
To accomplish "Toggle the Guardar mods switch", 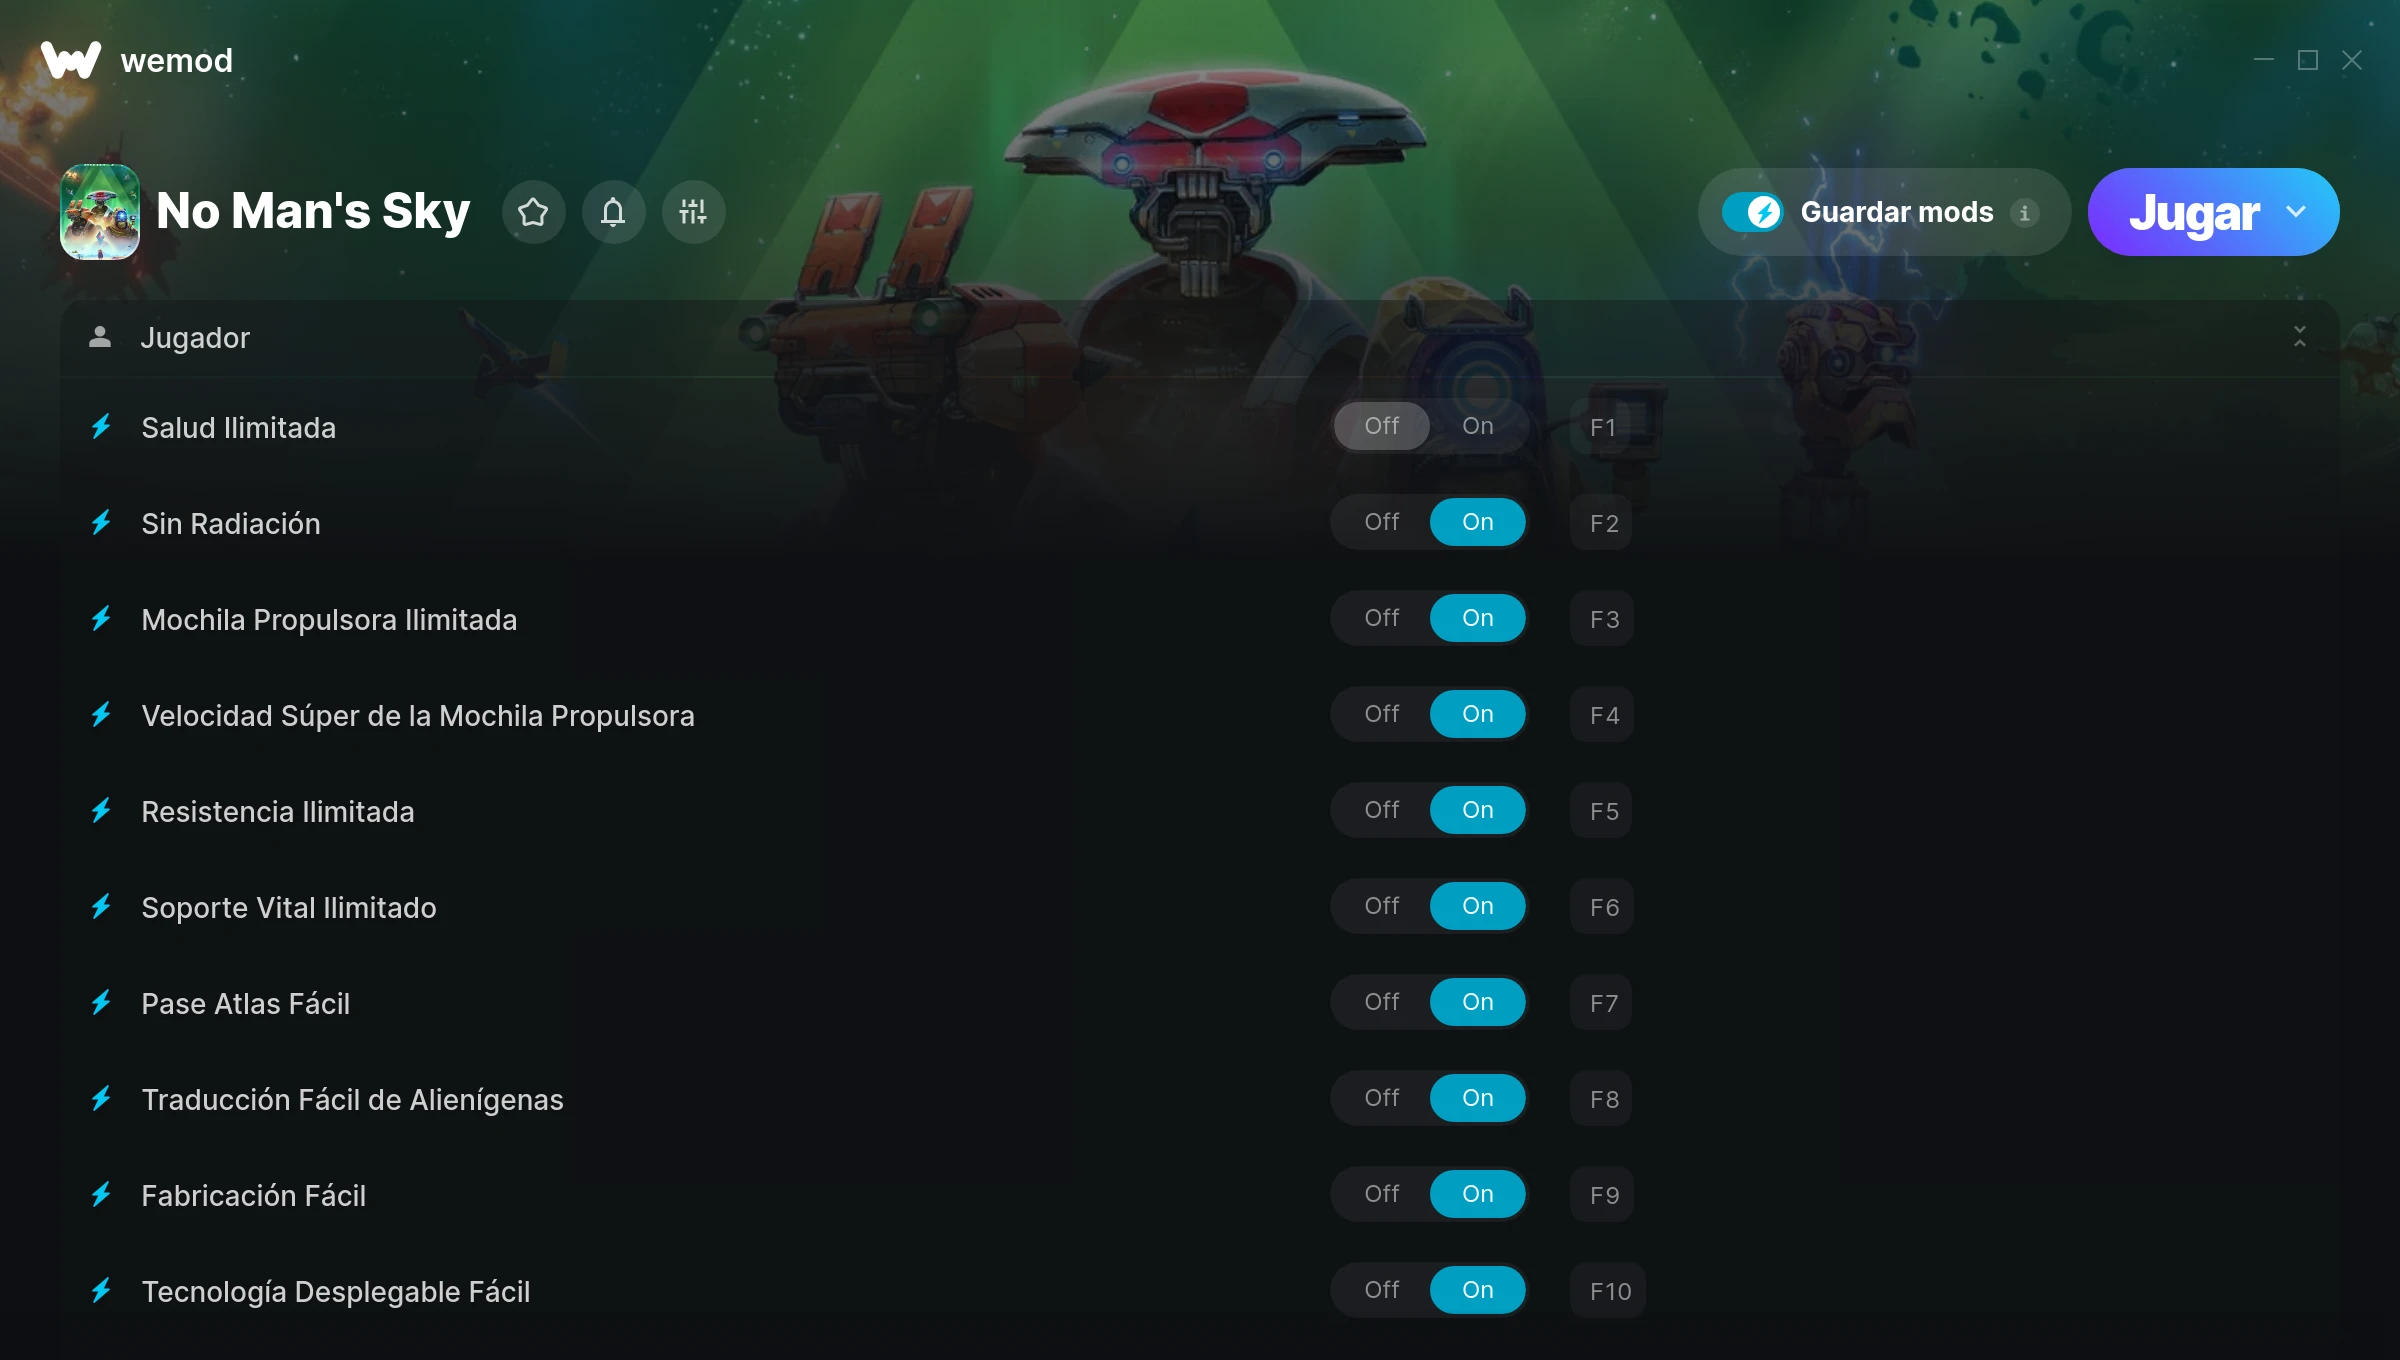I will (x=1752, y=212).
